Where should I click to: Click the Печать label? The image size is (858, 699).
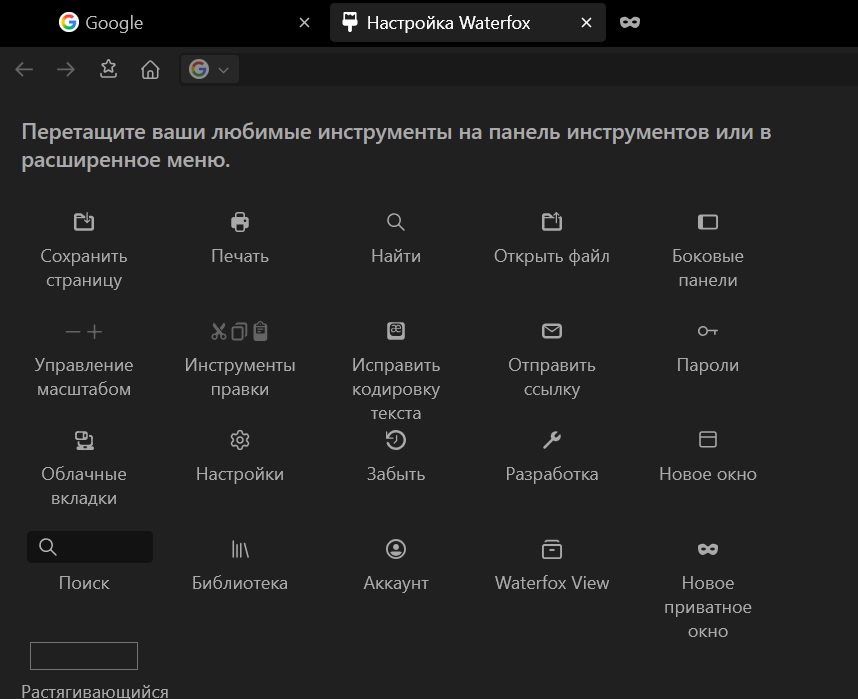(x=240, y=256)
